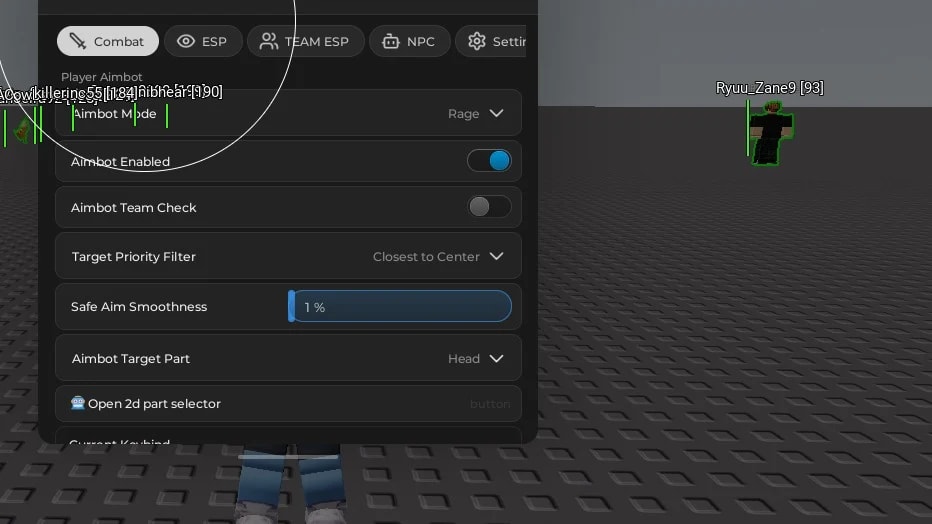
Task: Open the NPC tab
Action: (410, 41)
